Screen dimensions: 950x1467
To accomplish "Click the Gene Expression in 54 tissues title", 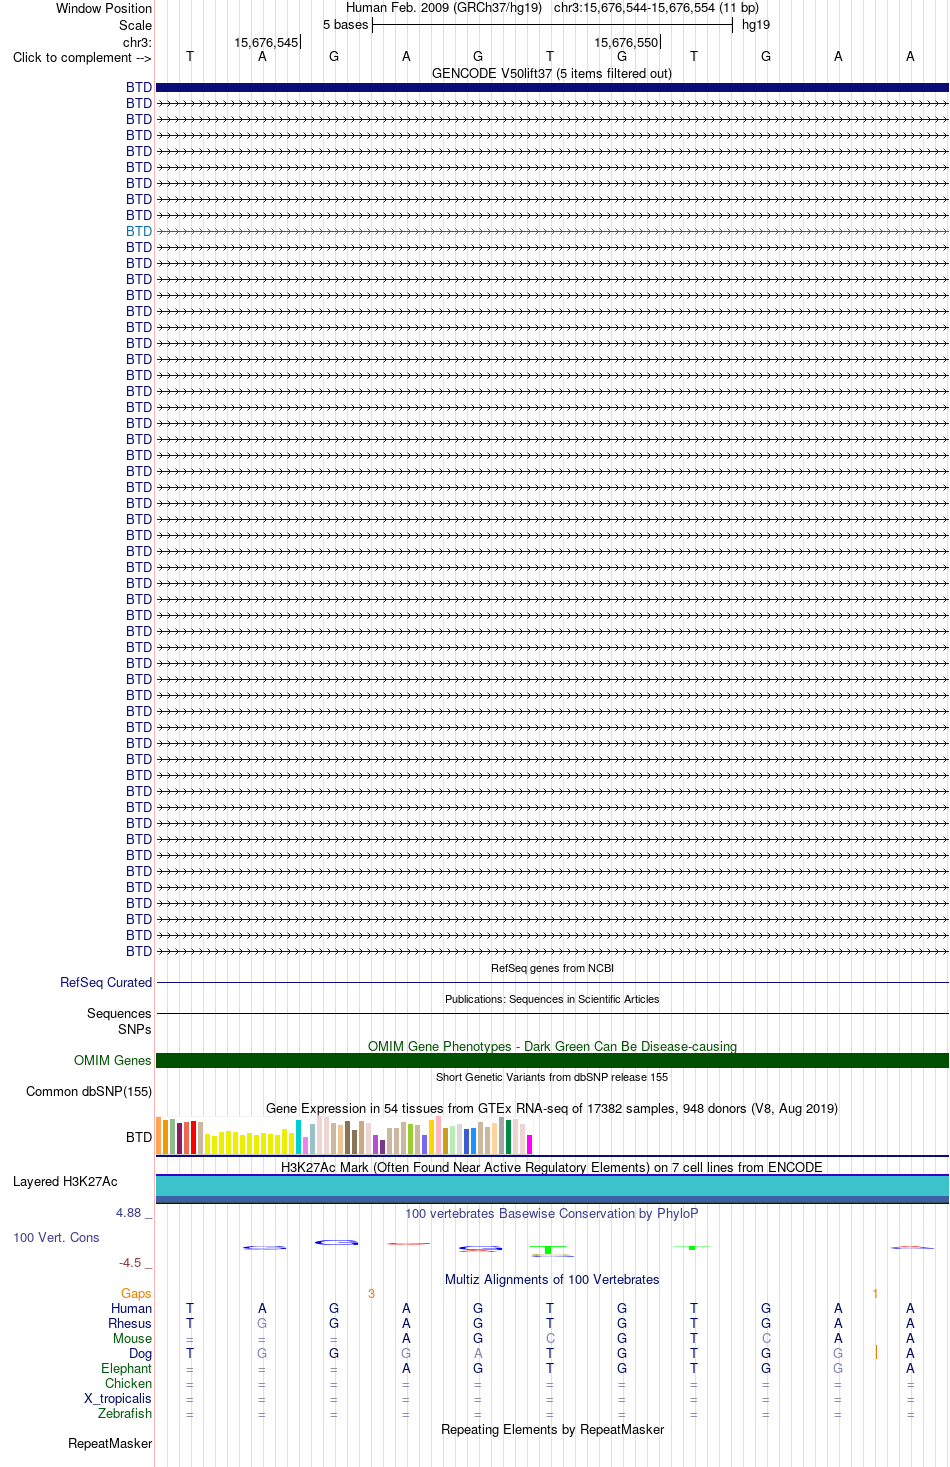I will pyautogui.click(x=552, y=1108).
